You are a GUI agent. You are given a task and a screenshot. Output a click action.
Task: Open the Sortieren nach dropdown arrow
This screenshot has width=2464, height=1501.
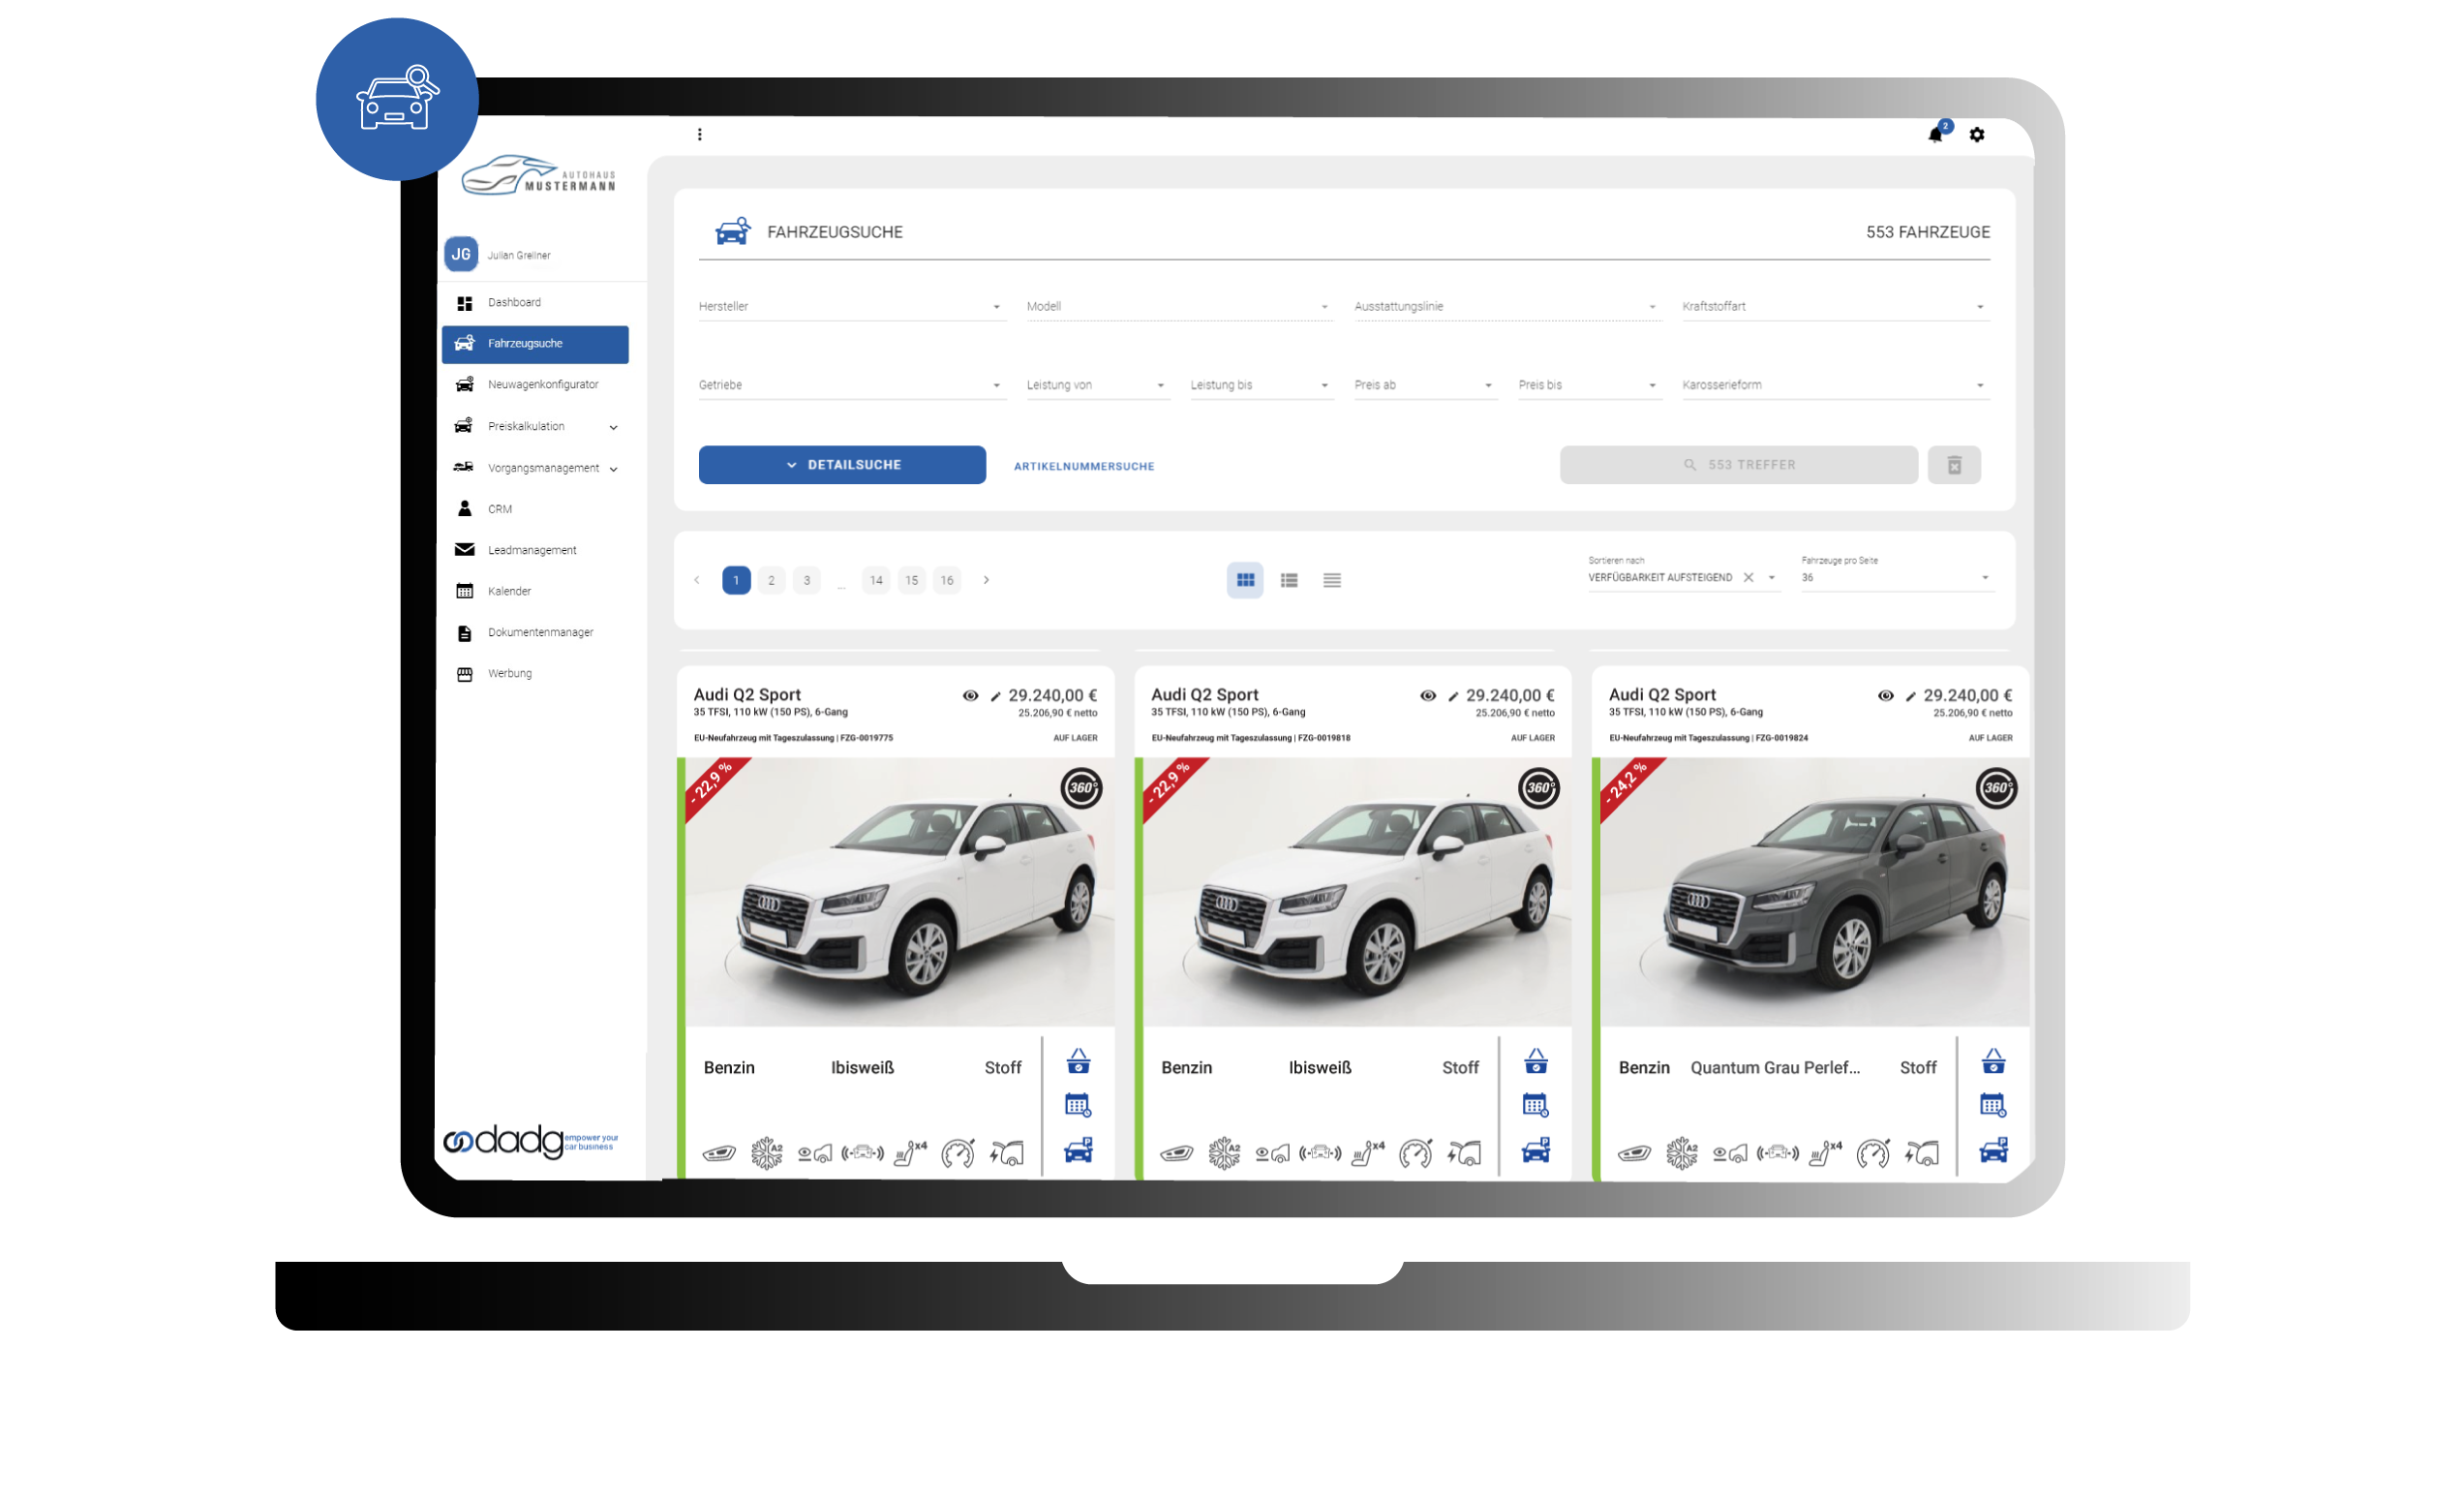click(1771, 577)
